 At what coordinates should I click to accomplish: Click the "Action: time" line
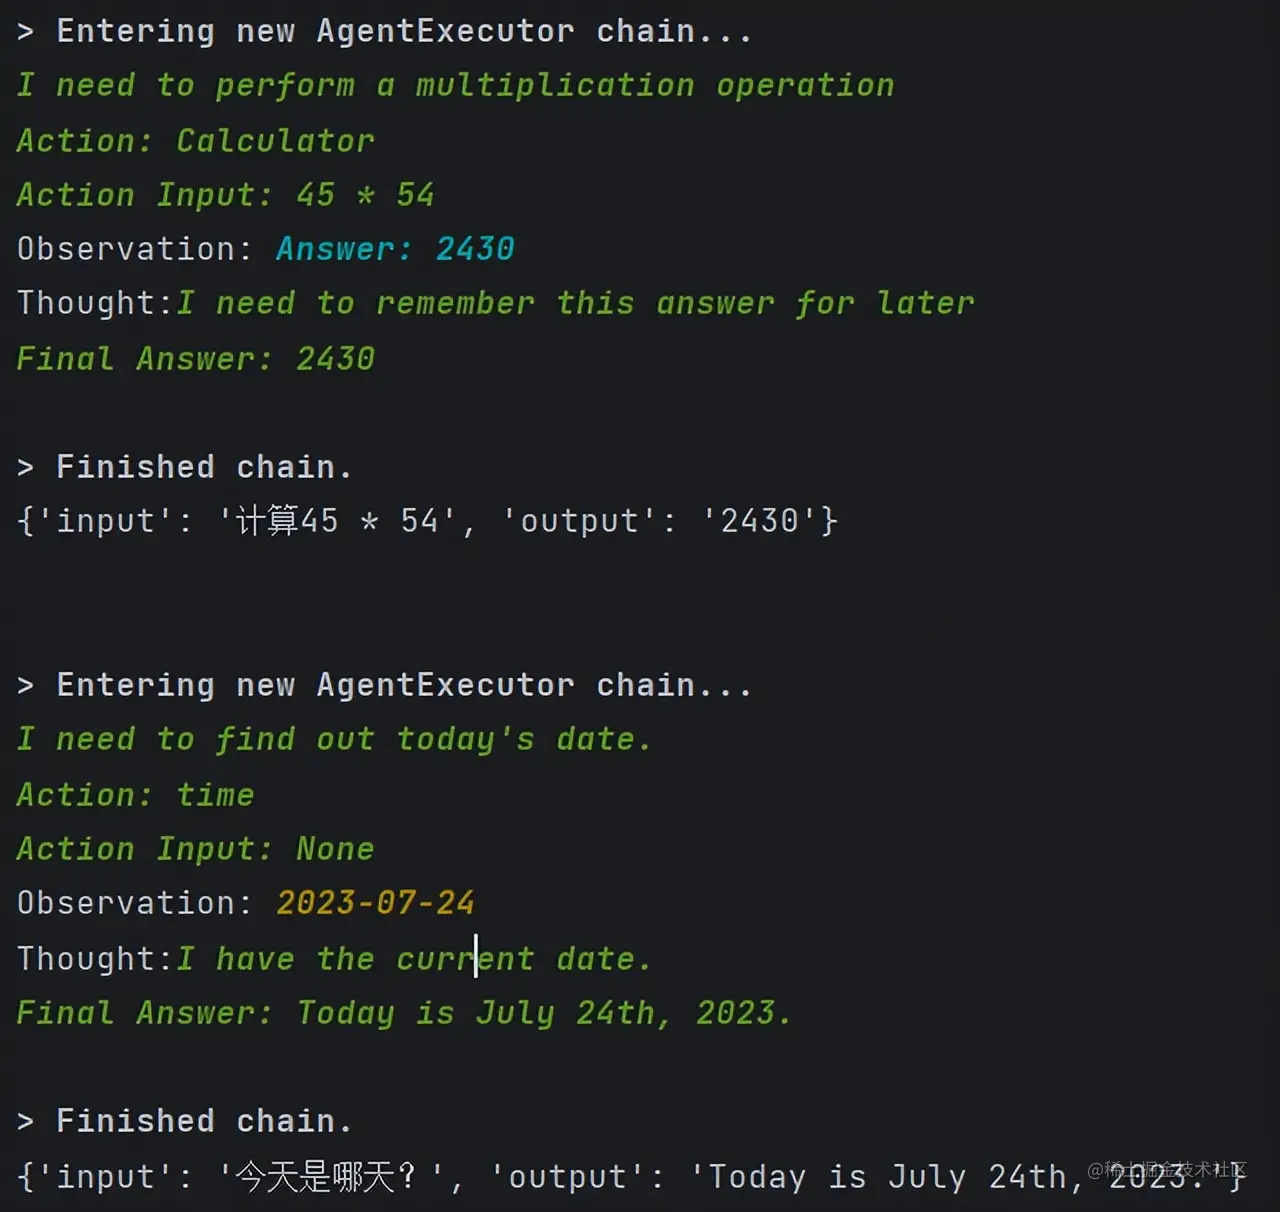pos(136,795)
